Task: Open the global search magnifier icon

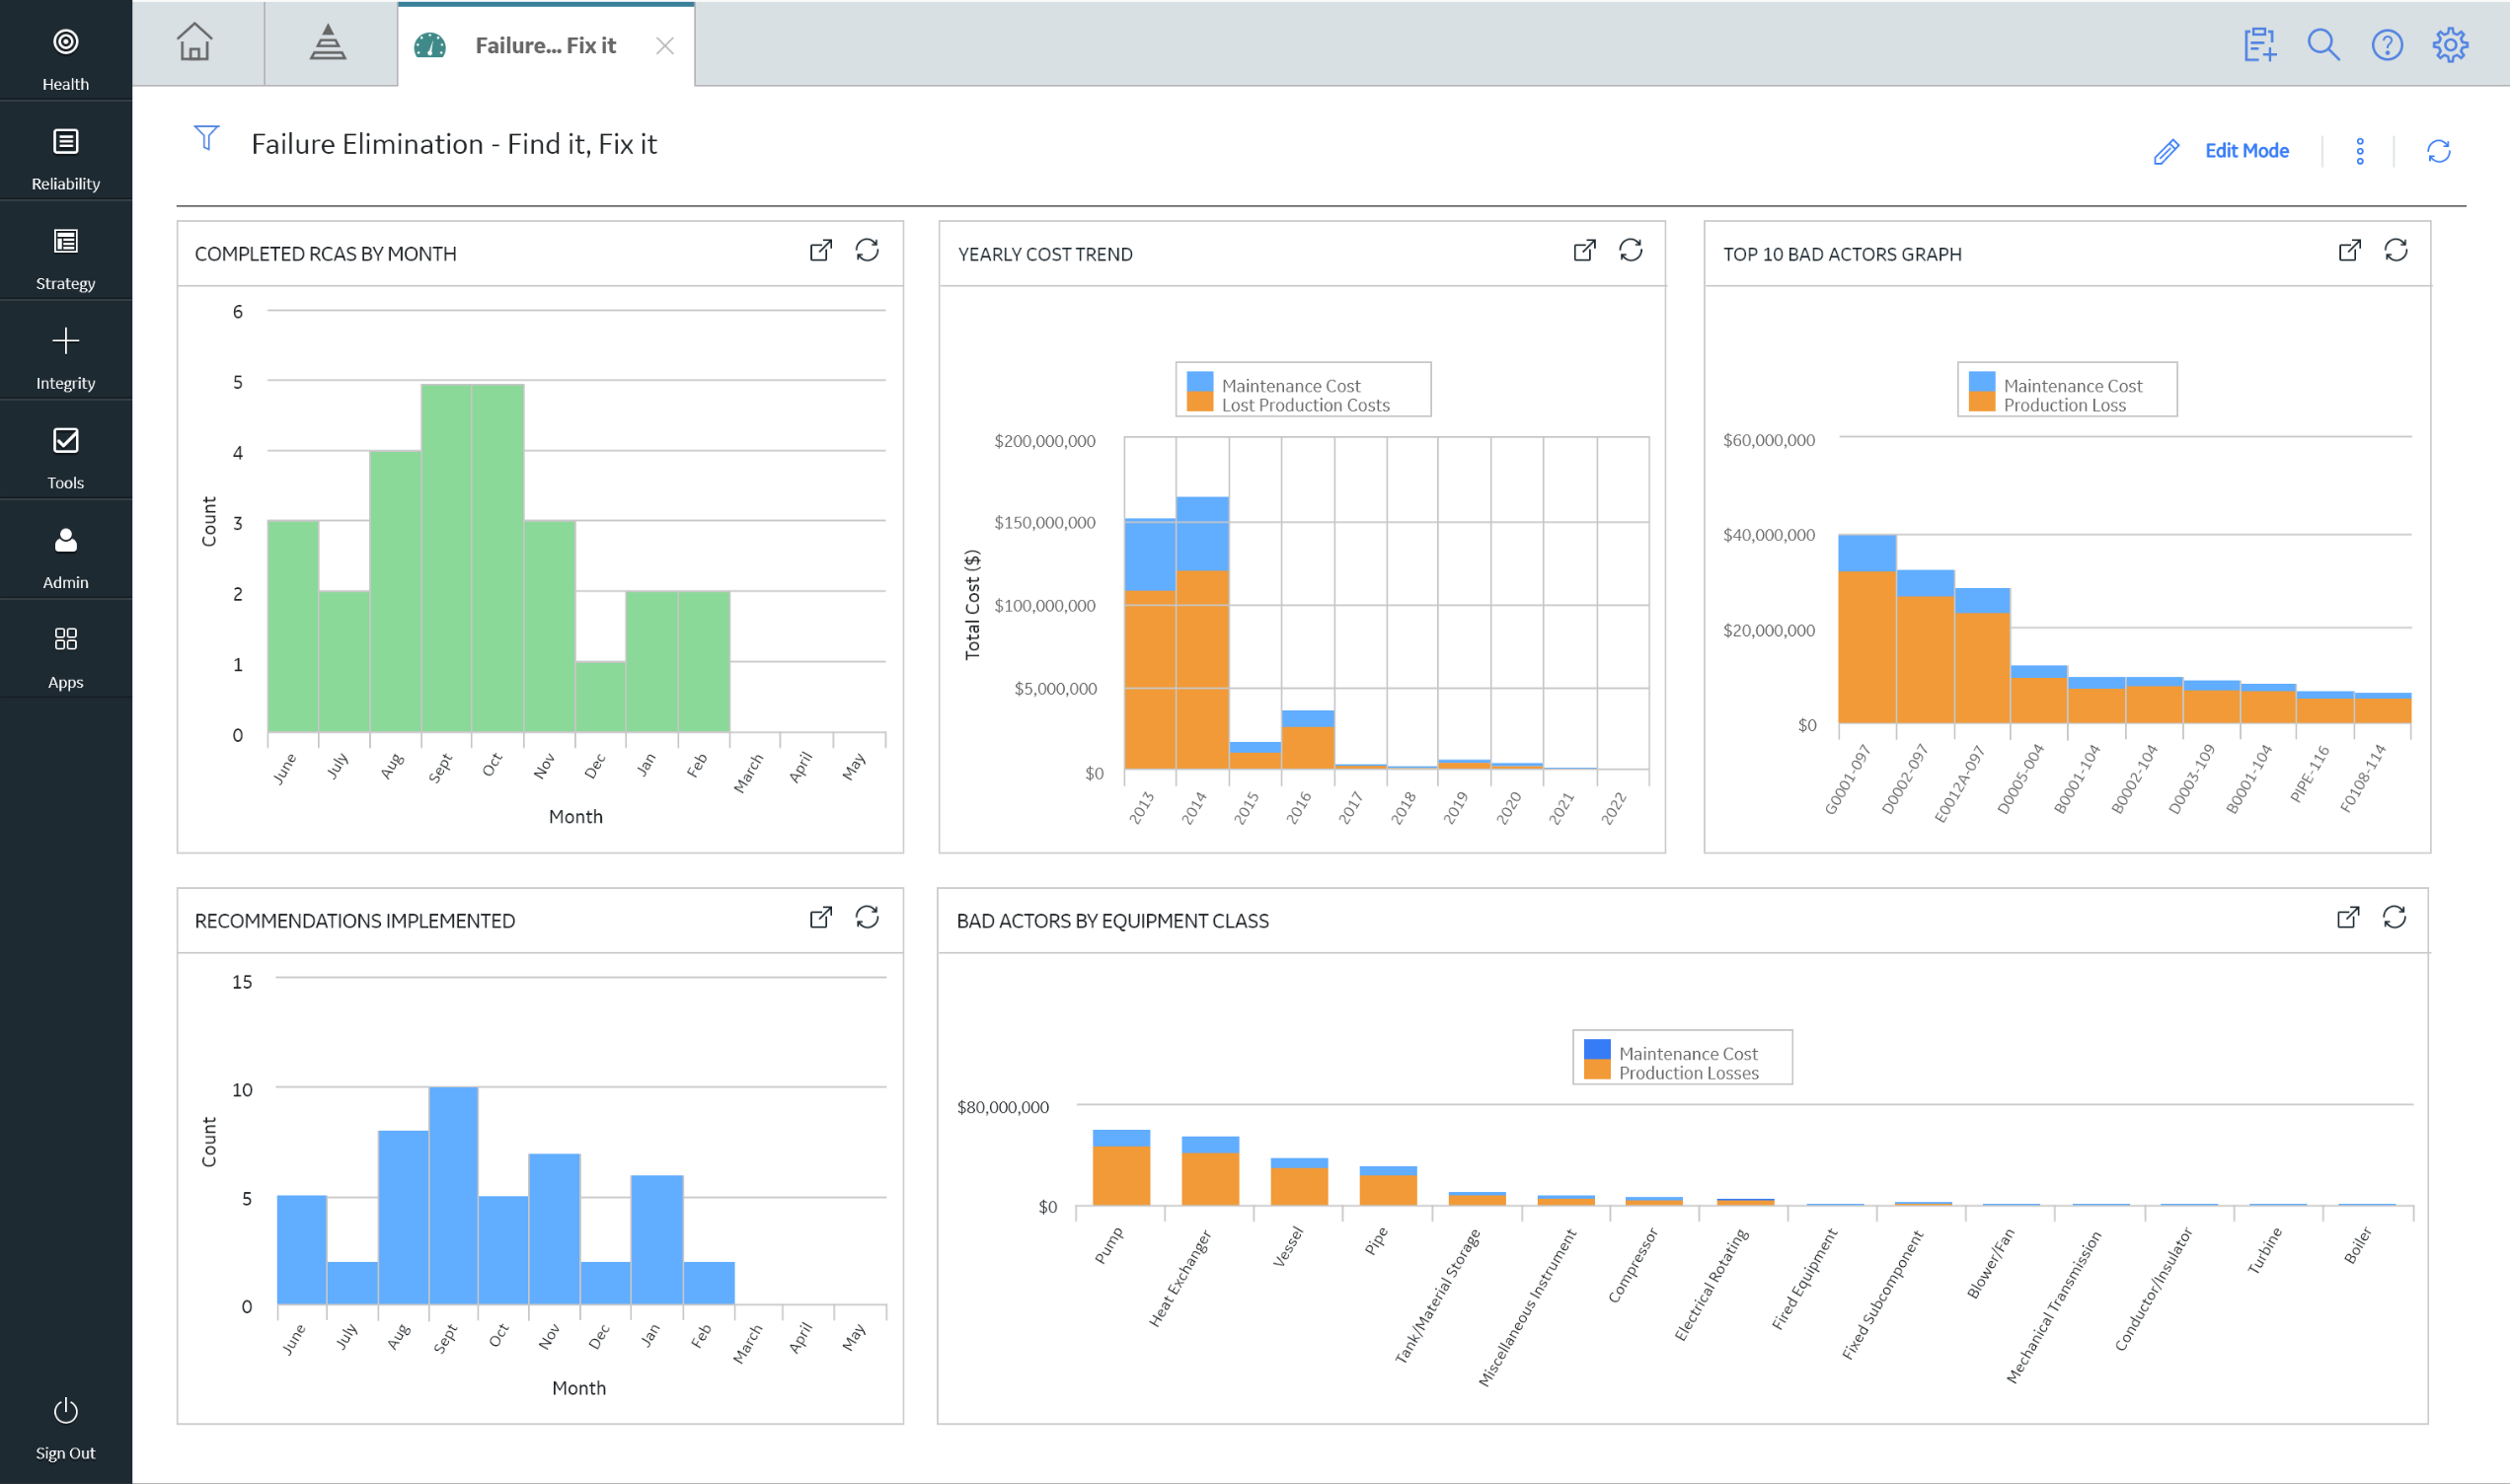Action: pyautogui.click(x=2322, y=45)
